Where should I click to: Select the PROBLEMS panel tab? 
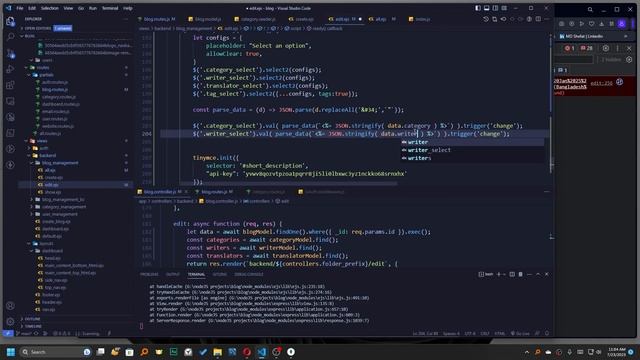tap(149, 274)
